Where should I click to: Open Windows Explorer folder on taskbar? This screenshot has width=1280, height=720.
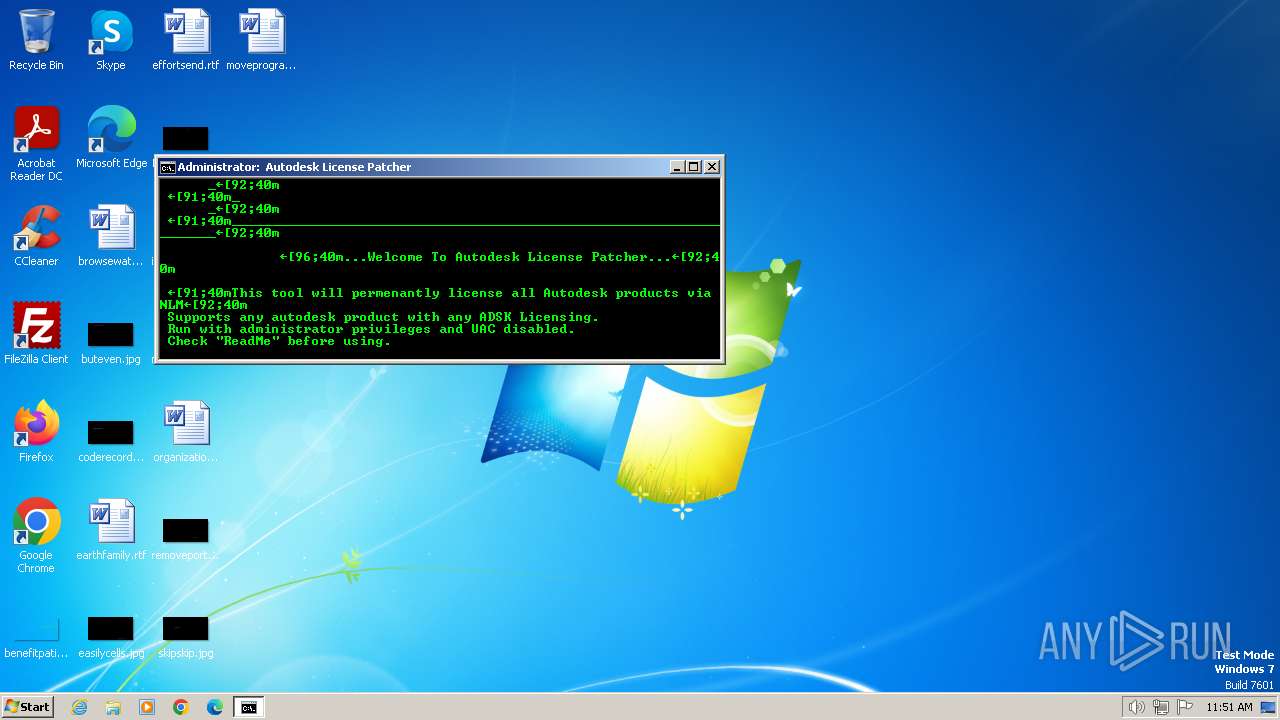pyautogui.click(x=113, y=707)
